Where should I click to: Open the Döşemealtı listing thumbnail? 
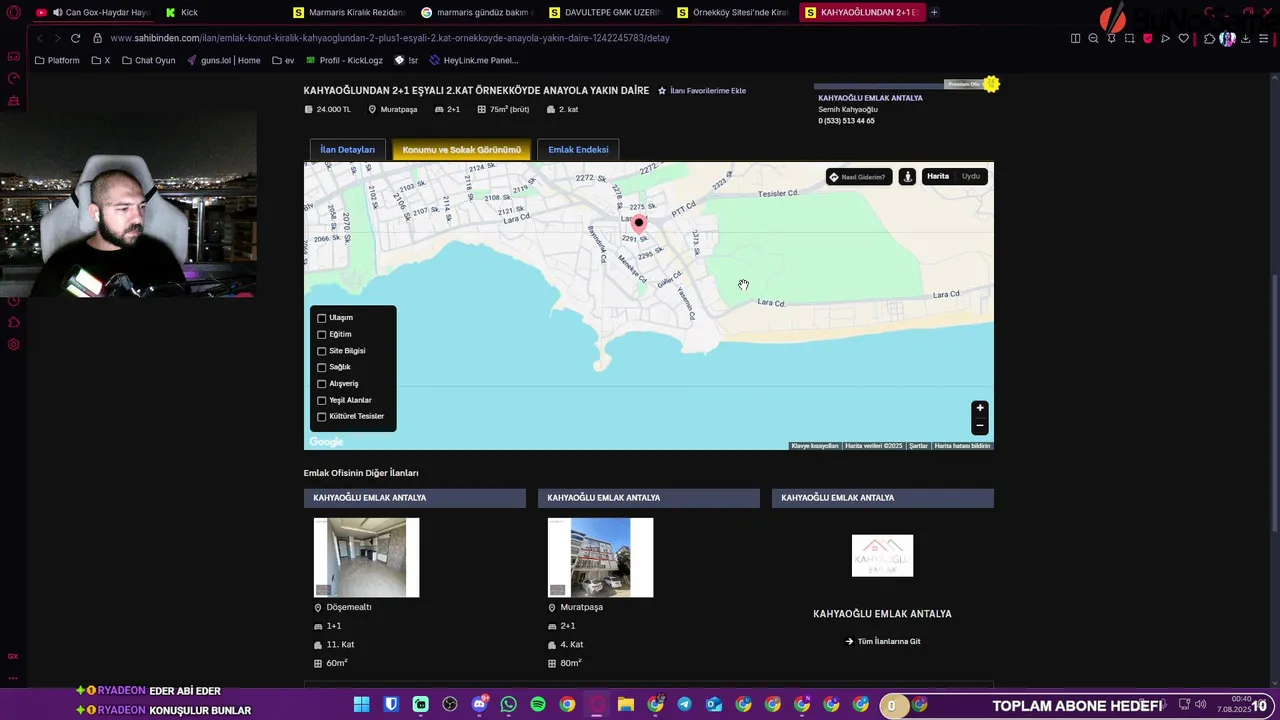click(366, 557)
